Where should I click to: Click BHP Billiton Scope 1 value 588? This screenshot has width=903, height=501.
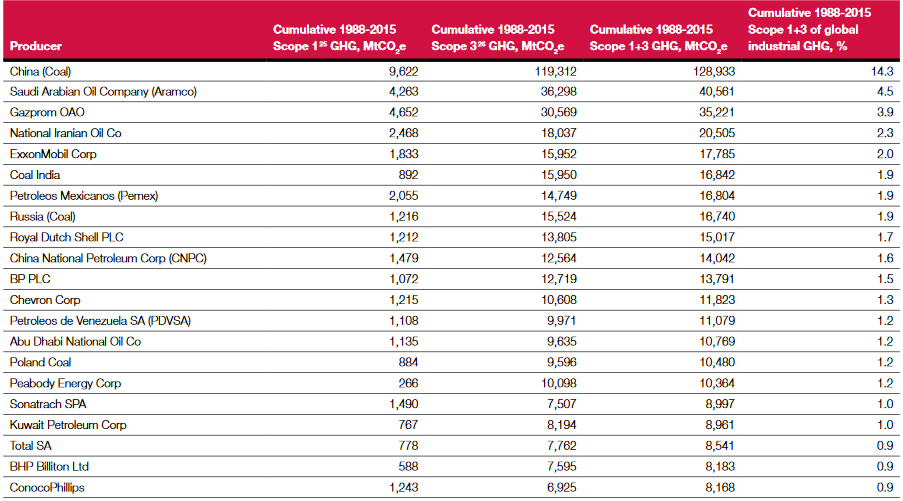(x=408, y=466)
